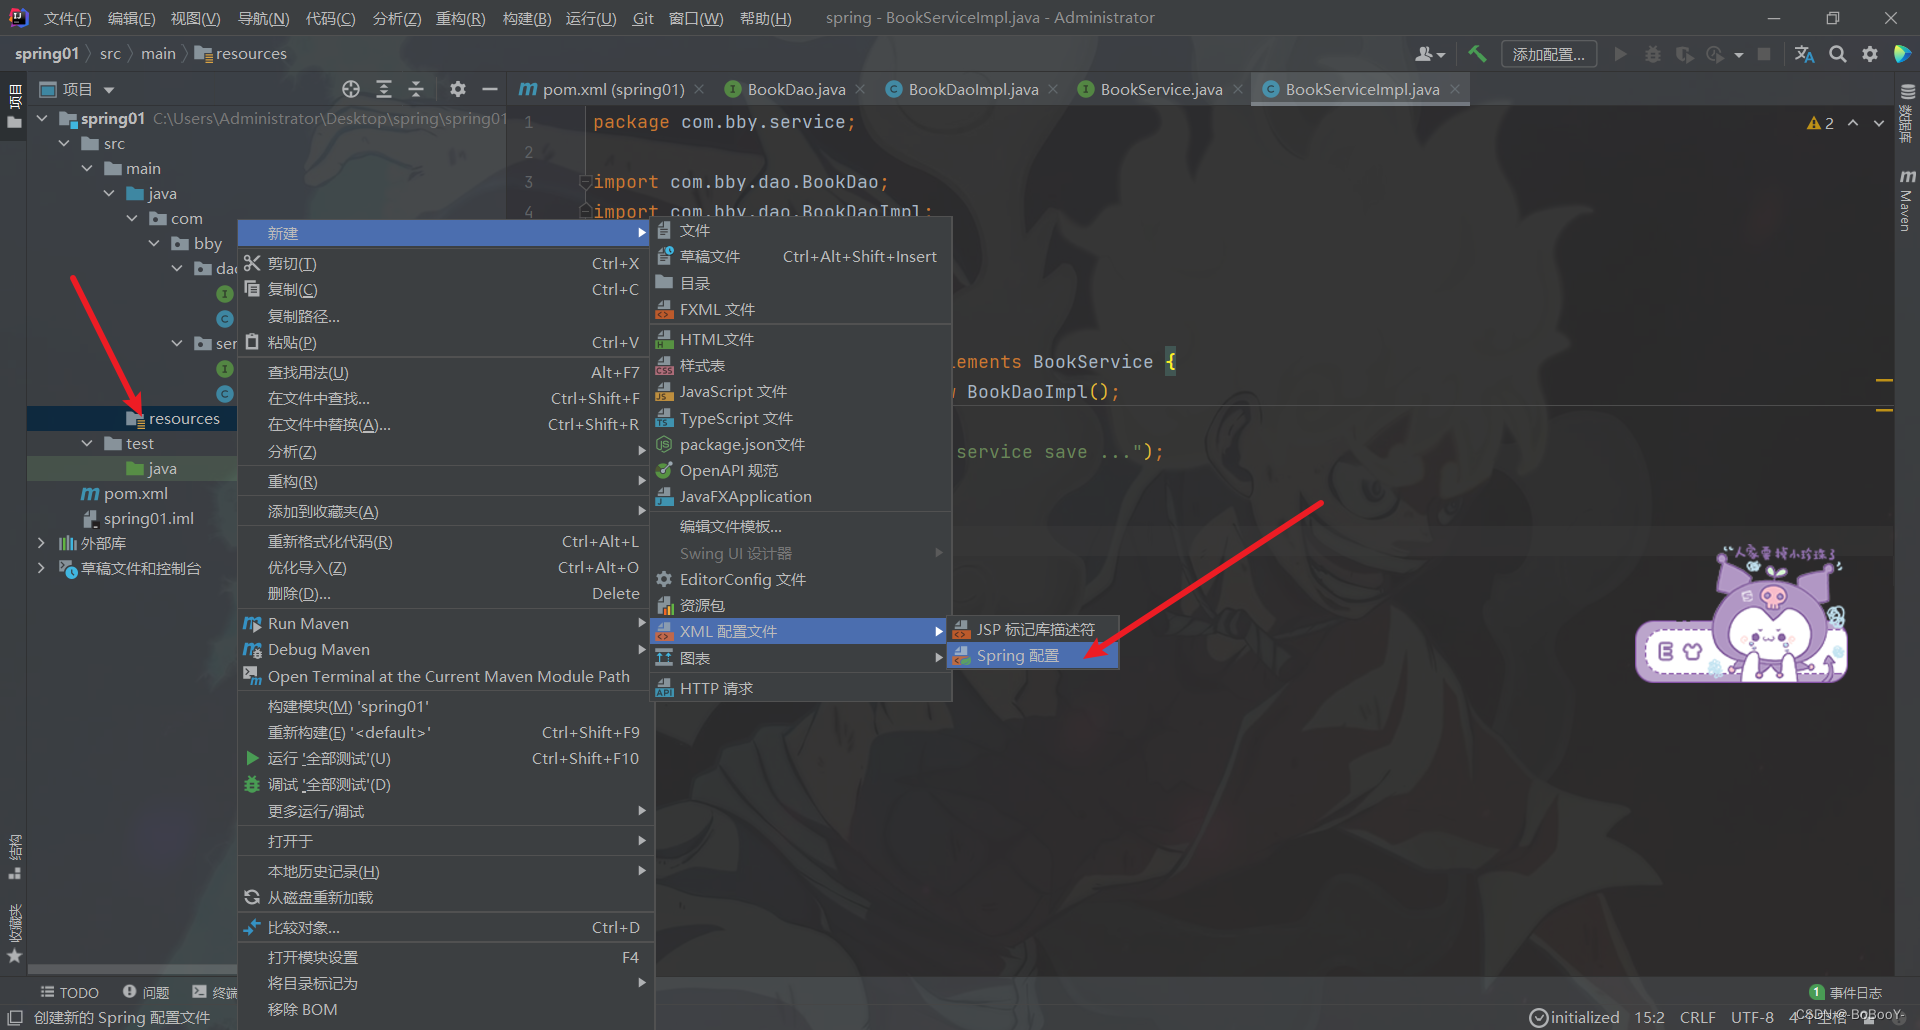Viewport: 1920px width, 1030px height.
Task: Expand Scratches and Consoles (草稿文件和控制台)
Action: coord(41,568)
